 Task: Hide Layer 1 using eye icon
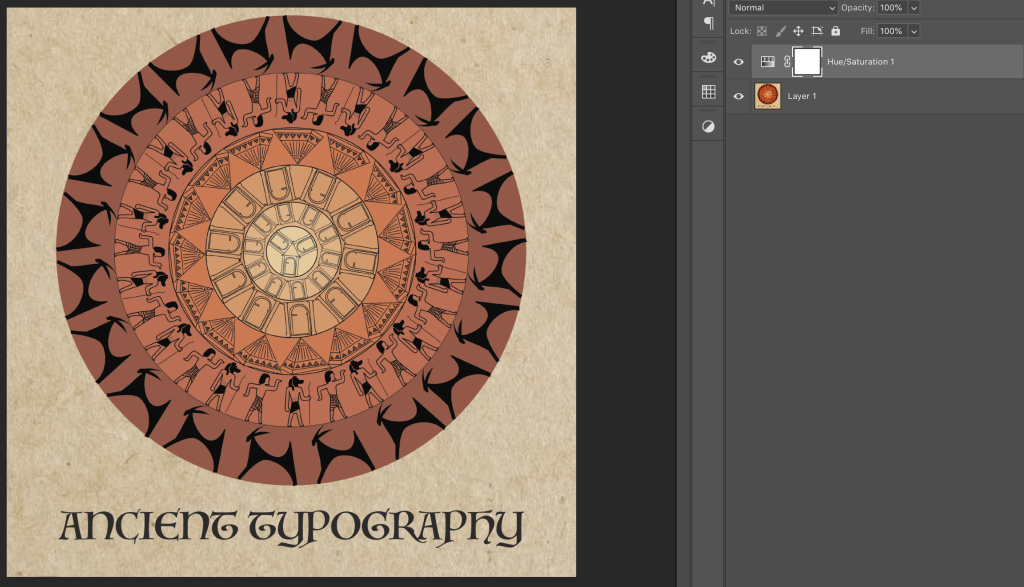(739, 96)
